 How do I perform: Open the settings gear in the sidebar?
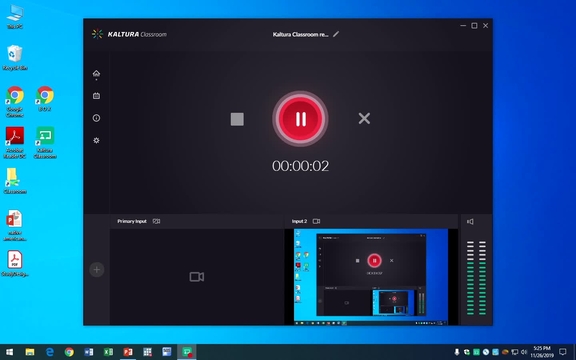coord(96,140)
